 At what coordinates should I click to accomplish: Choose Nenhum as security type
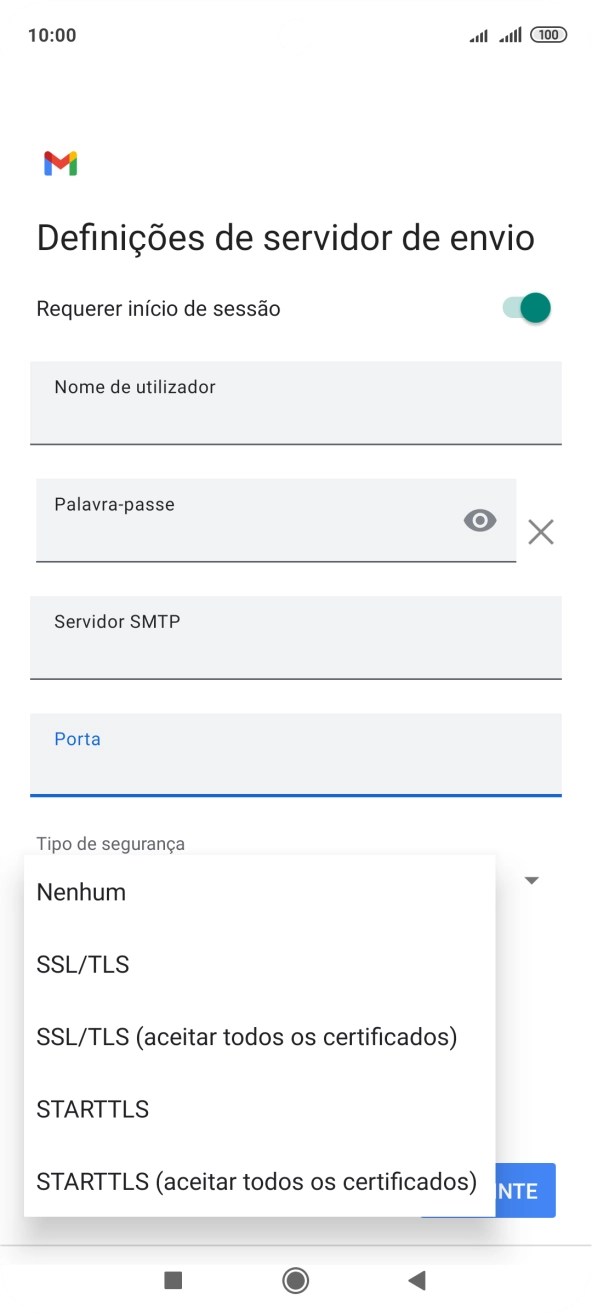(x=80, y=891)
